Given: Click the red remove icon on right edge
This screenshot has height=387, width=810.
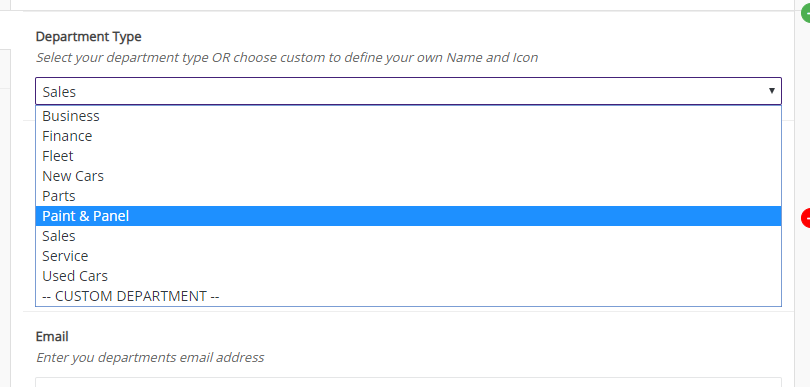Looking at the screenshot, I should click(806, 218).
